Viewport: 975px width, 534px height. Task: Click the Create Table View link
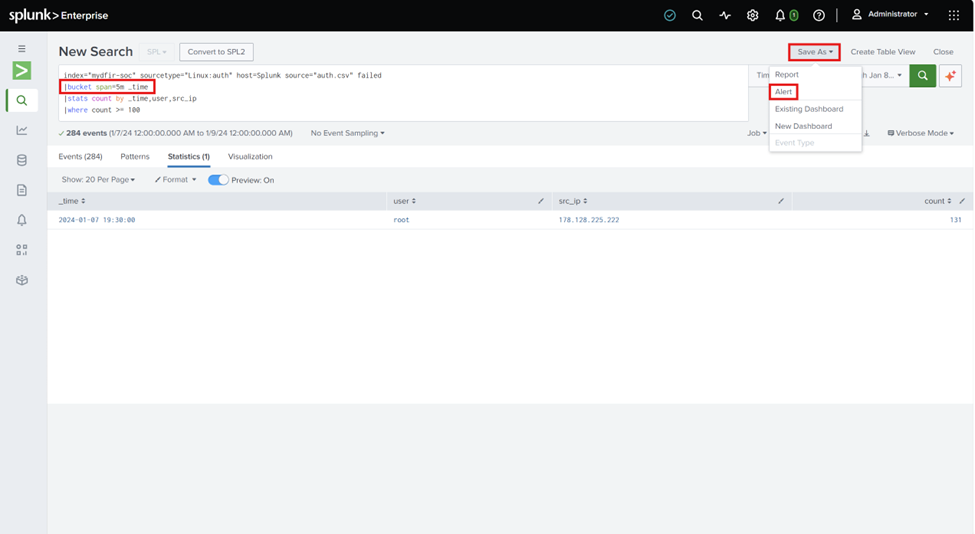[x=883, y=52]
